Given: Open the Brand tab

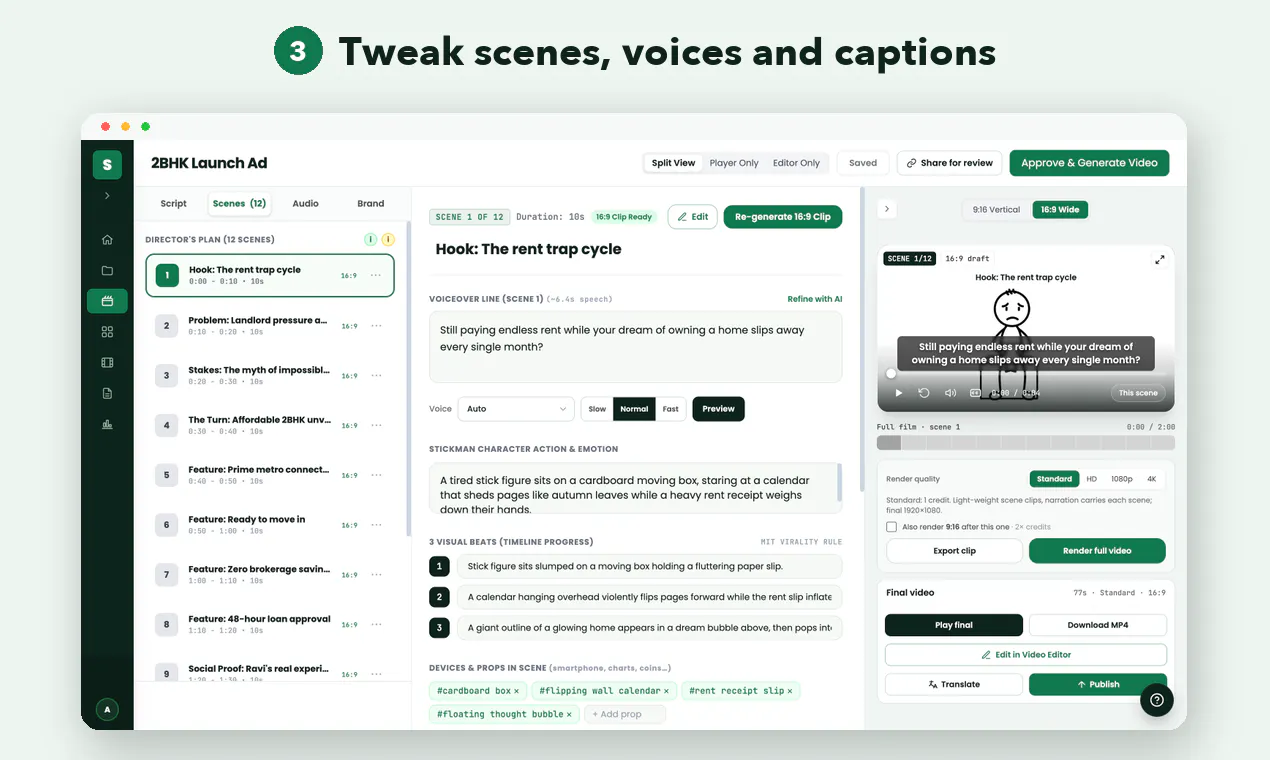Looking at the screenshot, I should click(371, 203).
